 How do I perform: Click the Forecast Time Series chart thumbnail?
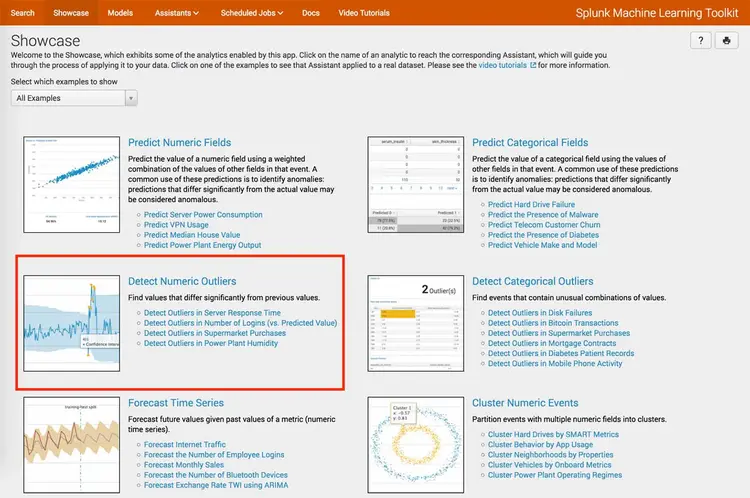[x=72, y=445]
